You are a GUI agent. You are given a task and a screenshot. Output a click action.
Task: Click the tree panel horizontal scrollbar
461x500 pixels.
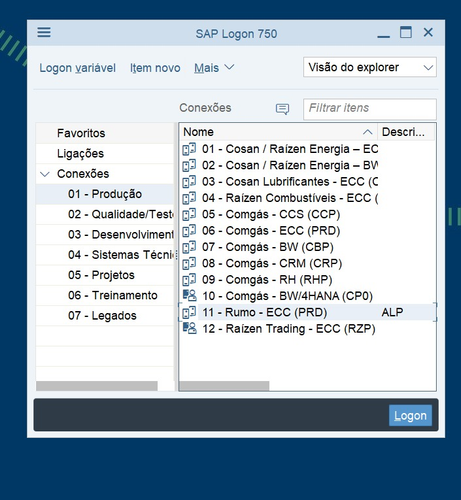click(97, 386)
